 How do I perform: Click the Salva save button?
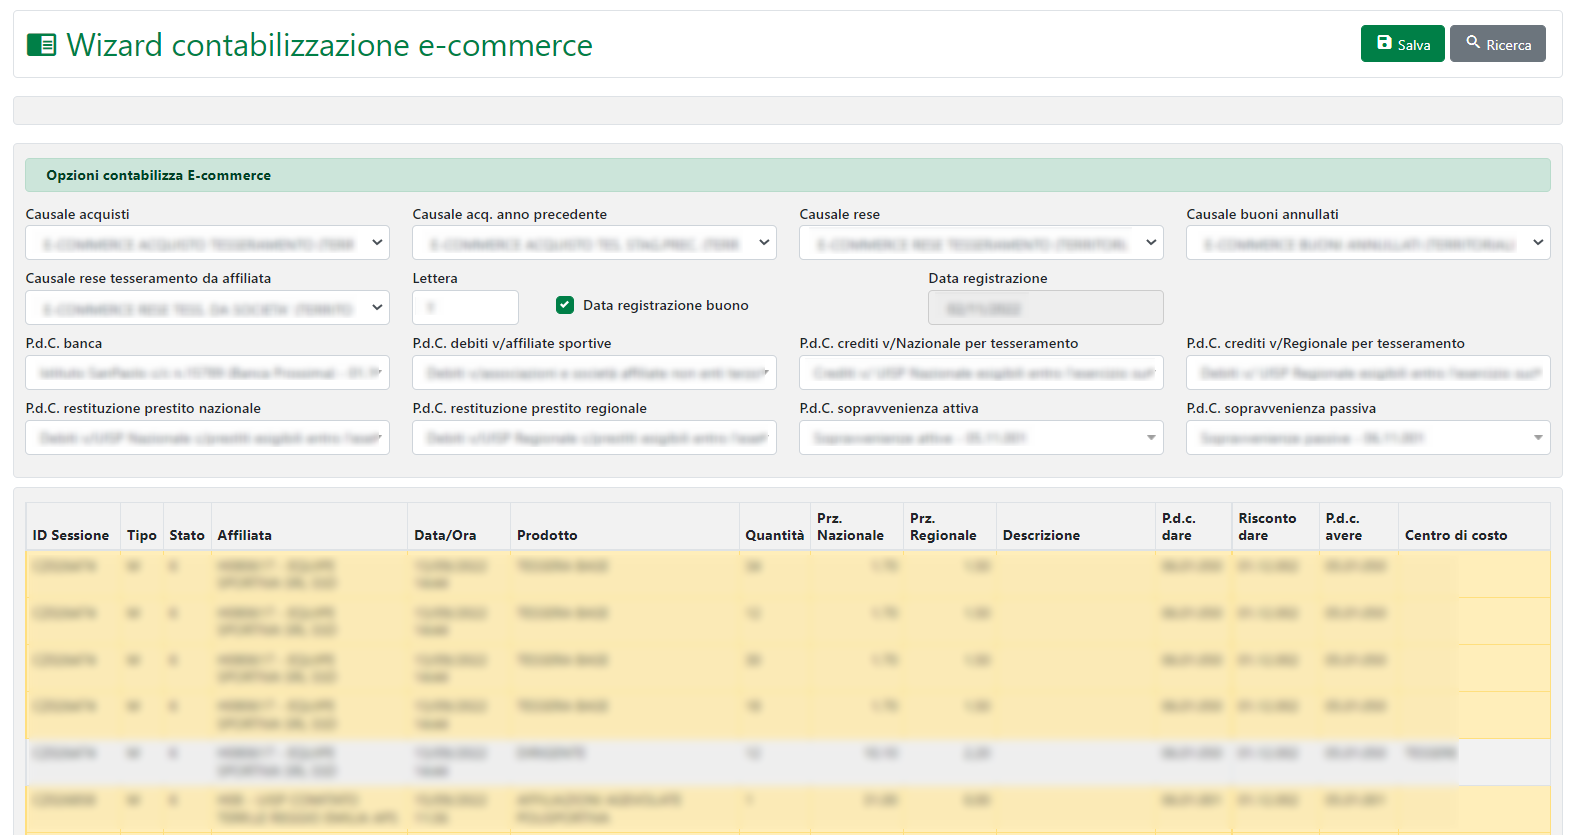click(x=1402, y=44)
